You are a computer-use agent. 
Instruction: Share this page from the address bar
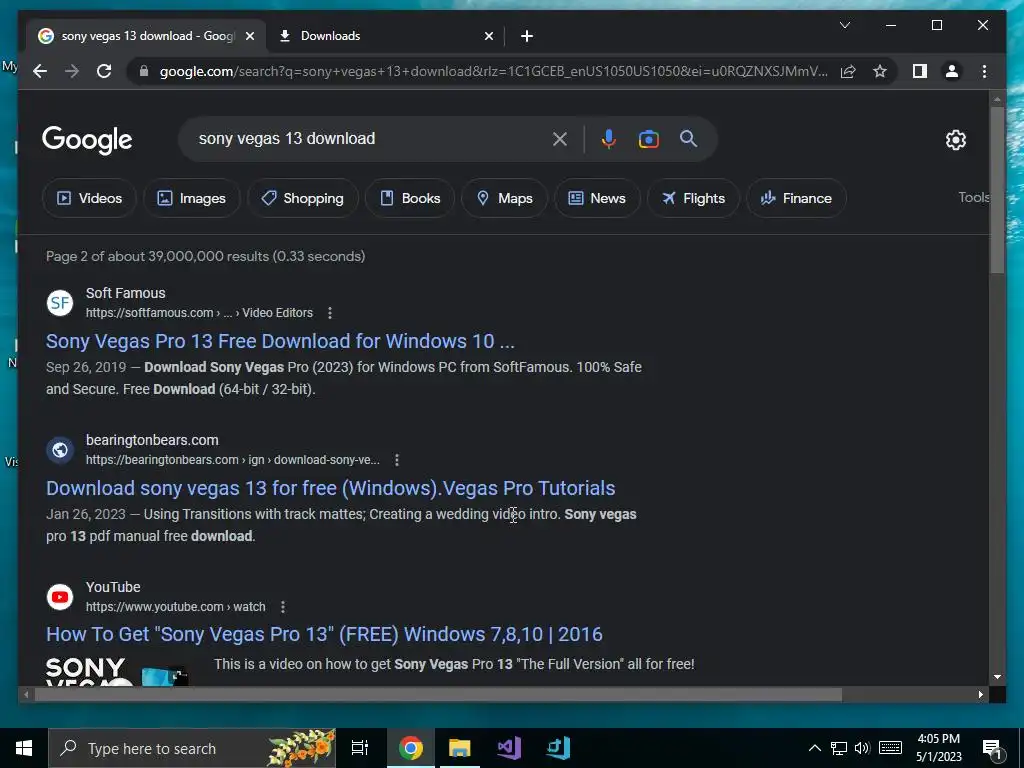tap(848, 71)
